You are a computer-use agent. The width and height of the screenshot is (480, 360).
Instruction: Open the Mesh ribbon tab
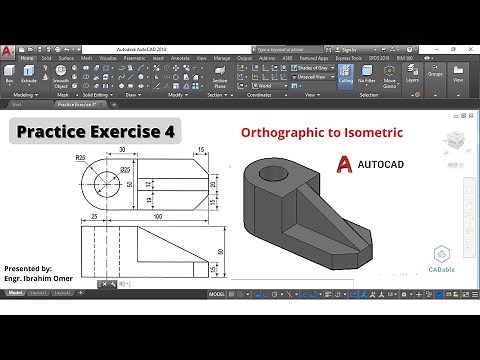click(x=86, y=58)
